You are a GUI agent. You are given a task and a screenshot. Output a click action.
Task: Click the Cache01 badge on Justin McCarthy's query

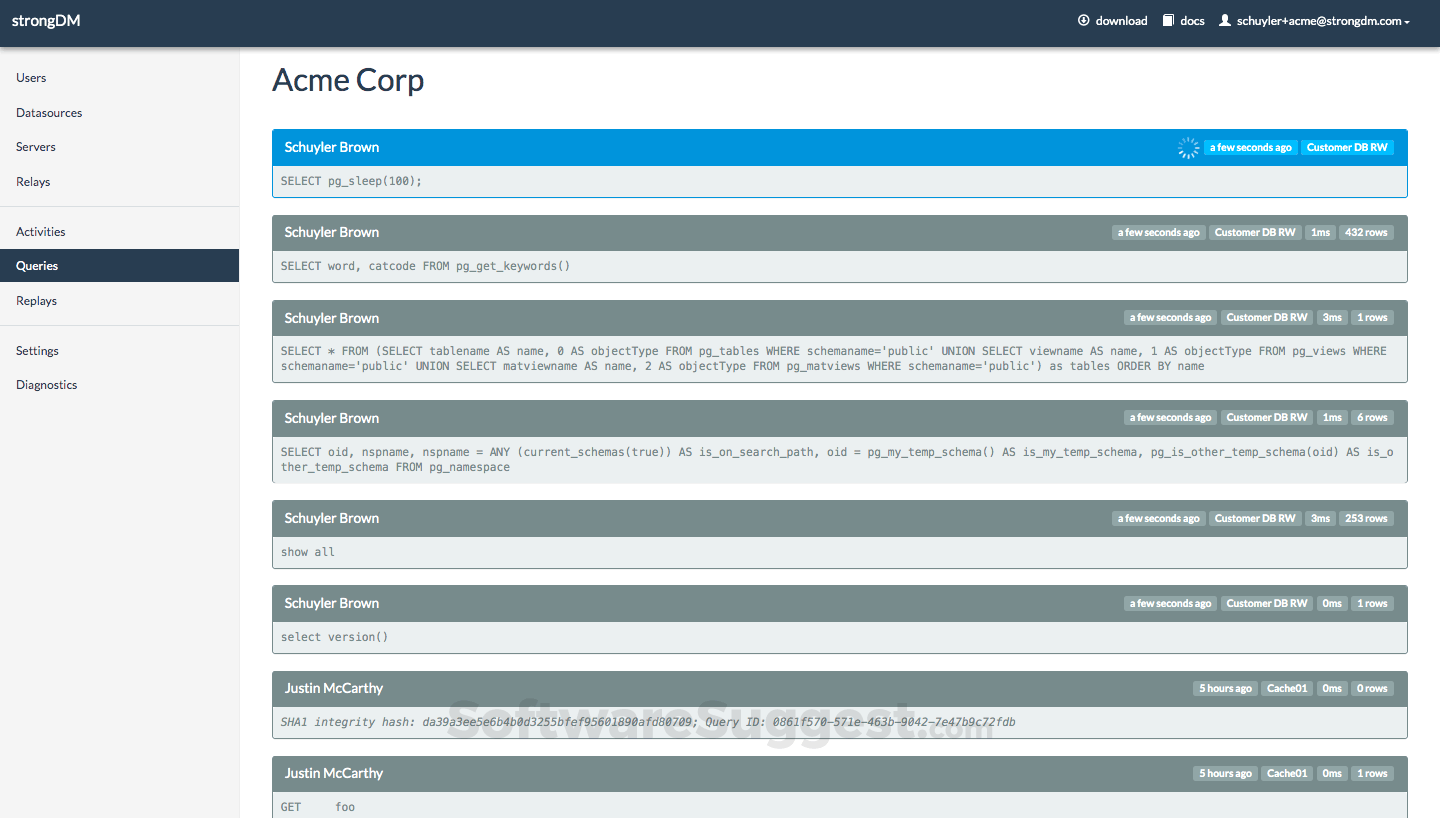click(x=1286, y=688)
